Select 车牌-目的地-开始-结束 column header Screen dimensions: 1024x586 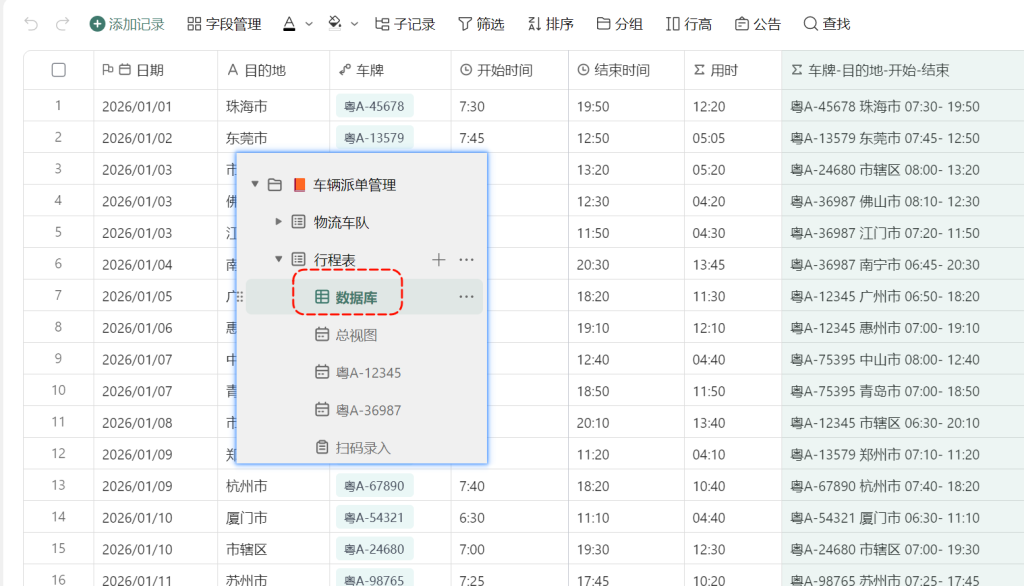(x=903, y=70)
